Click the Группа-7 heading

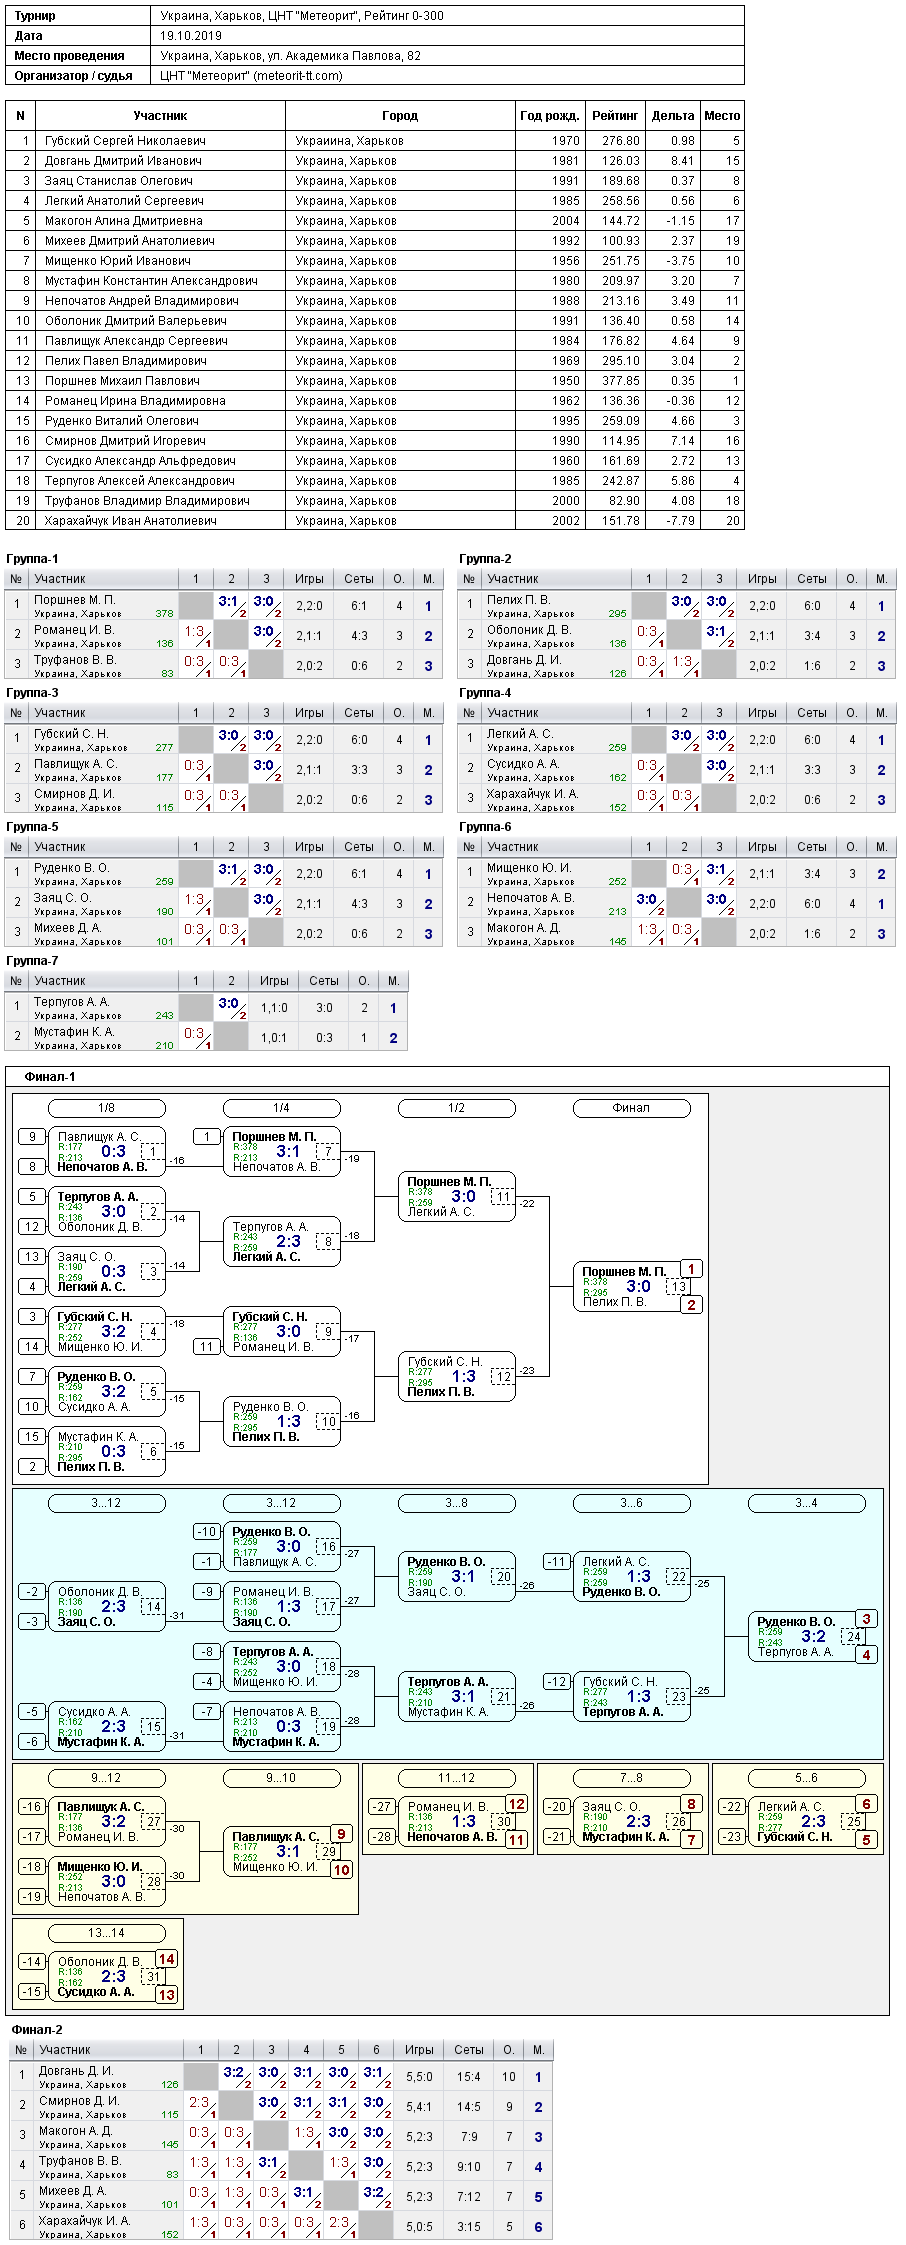(x=32, y=961)
